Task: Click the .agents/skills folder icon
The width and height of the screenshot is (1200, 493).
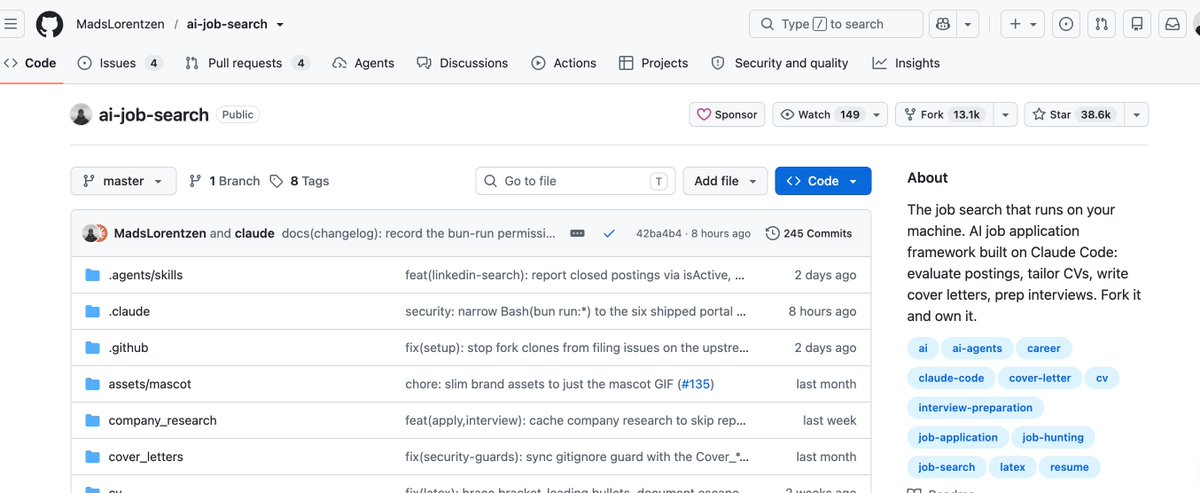Action: [93, 275]
